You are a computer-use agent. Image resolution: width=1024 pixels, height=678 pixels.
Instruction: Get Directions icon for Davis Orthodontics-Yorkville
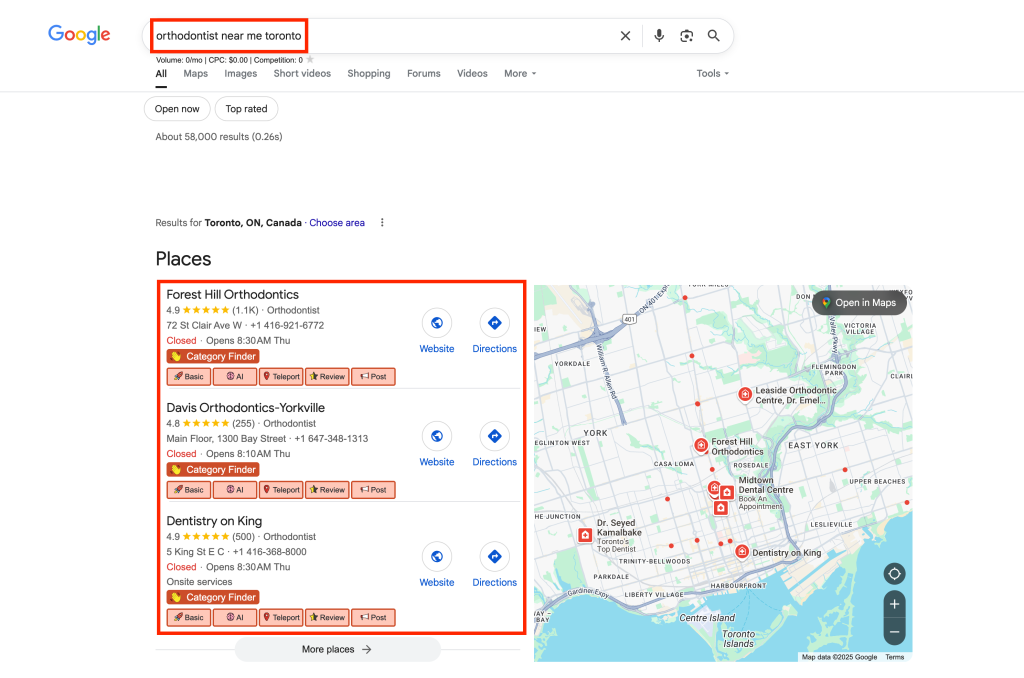click(x=494, y=436)
